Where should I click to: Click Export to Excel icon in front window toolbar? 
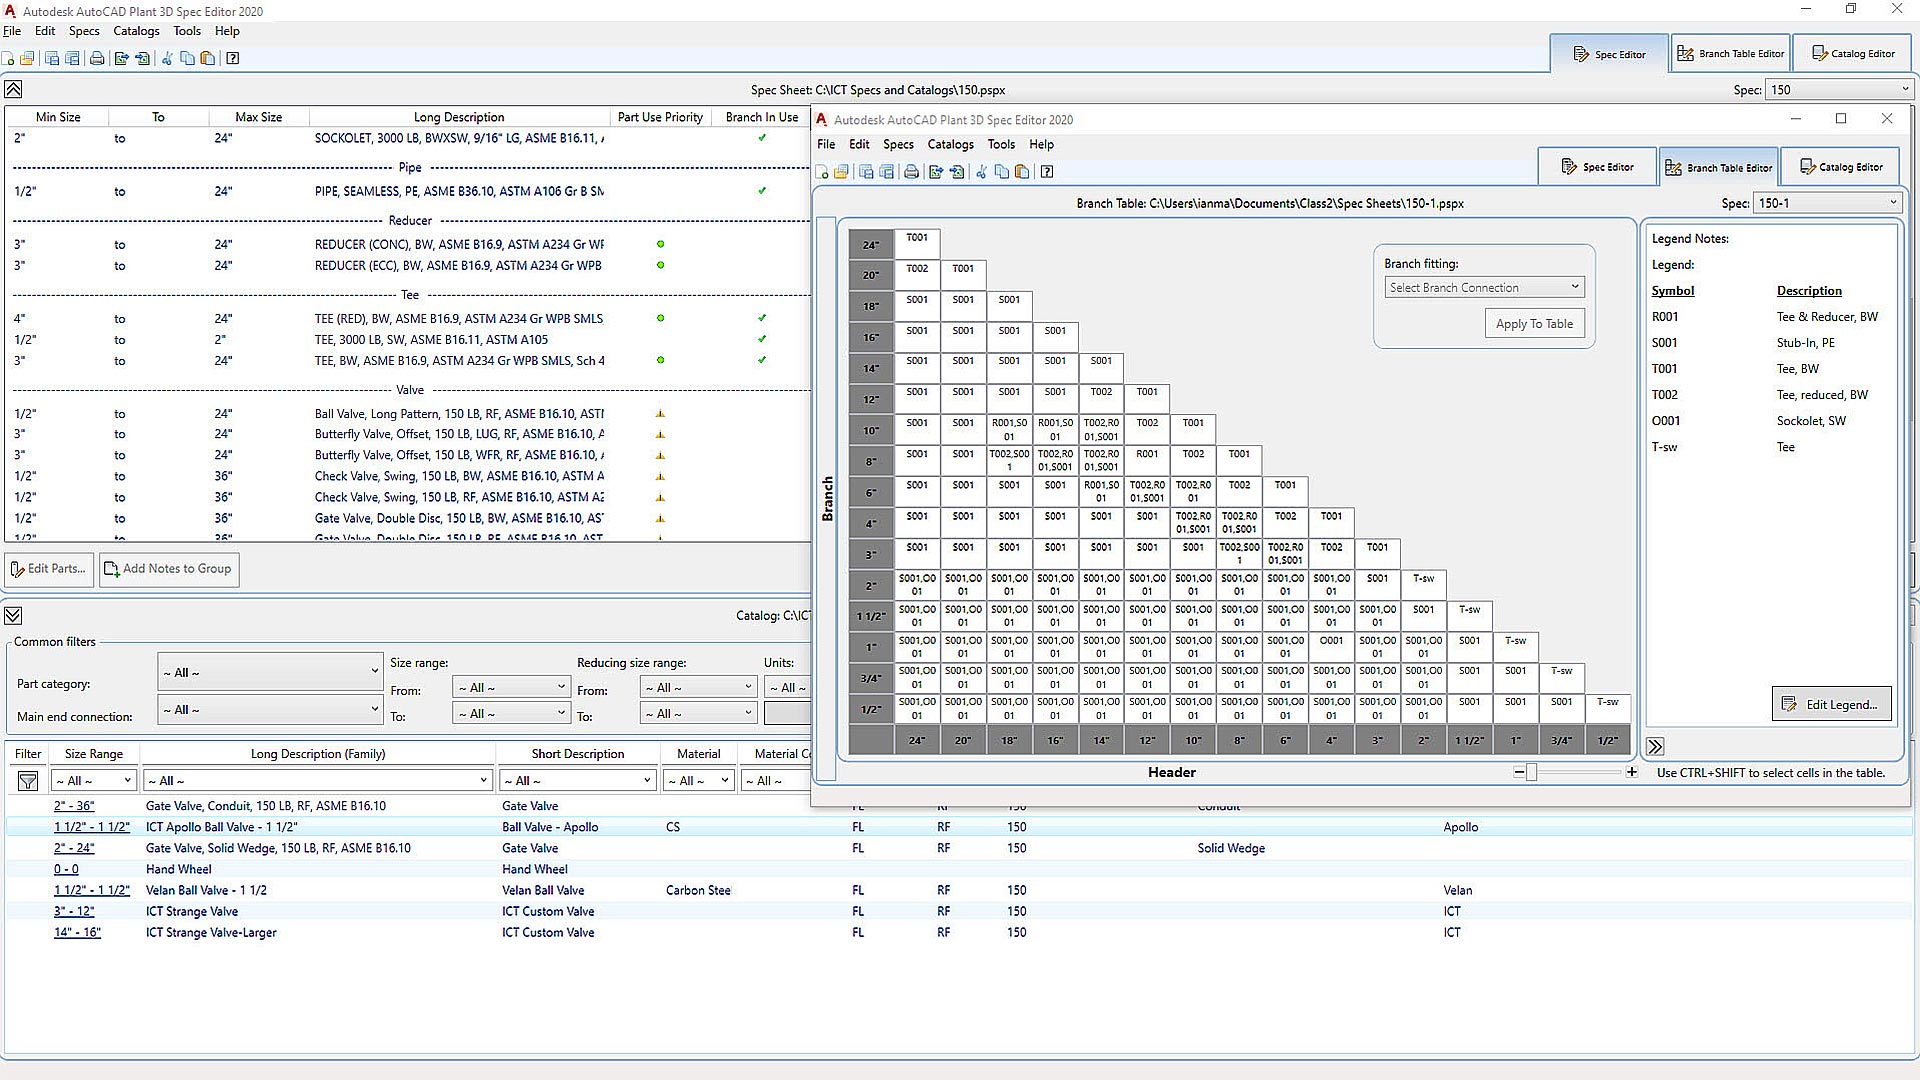click(x=935, y=172)
